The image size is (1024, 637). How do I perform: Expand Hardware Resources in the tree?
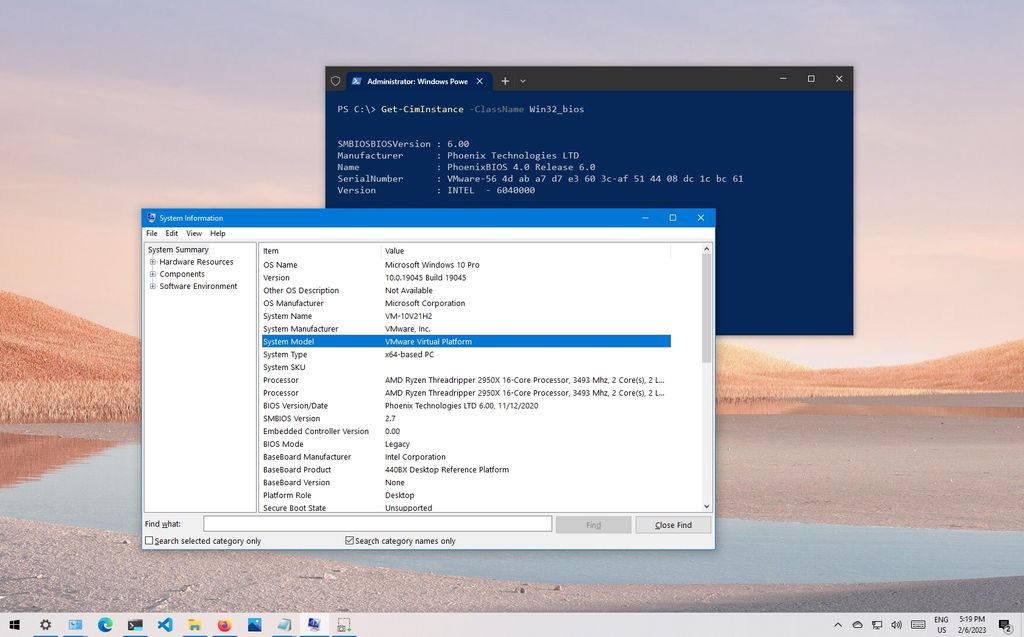pos(151,261)
